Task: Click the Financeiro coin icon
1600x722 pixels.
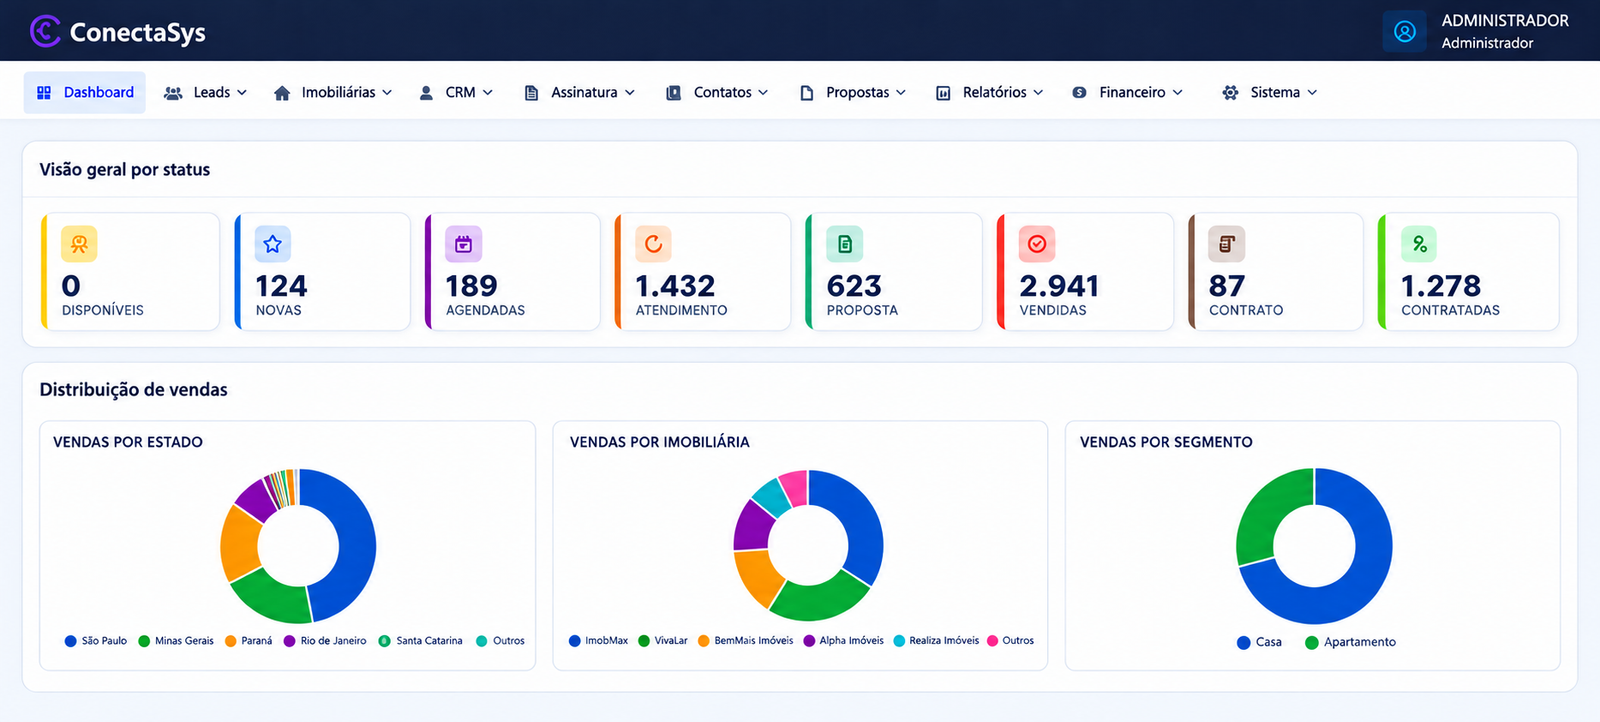Action: (1079, 92)
